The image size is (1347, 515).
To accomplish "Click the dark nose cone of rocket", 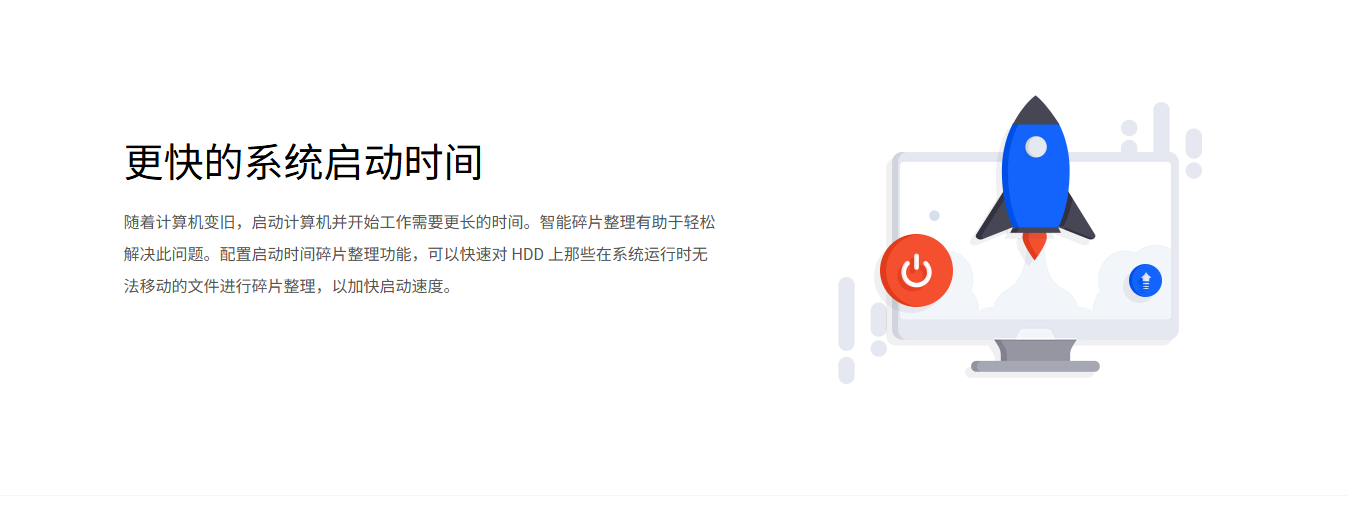I will click(1036, 111).
